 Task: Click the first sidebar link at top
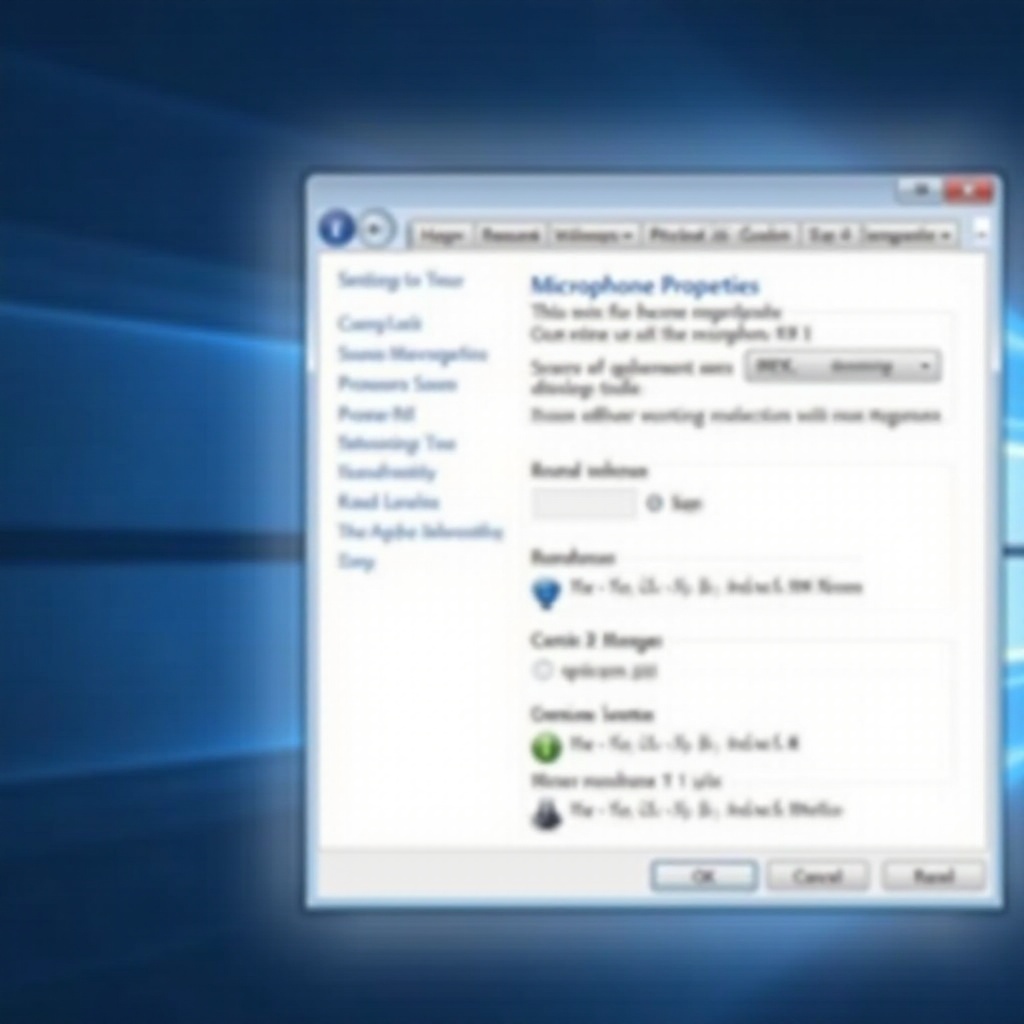point(400,280)
